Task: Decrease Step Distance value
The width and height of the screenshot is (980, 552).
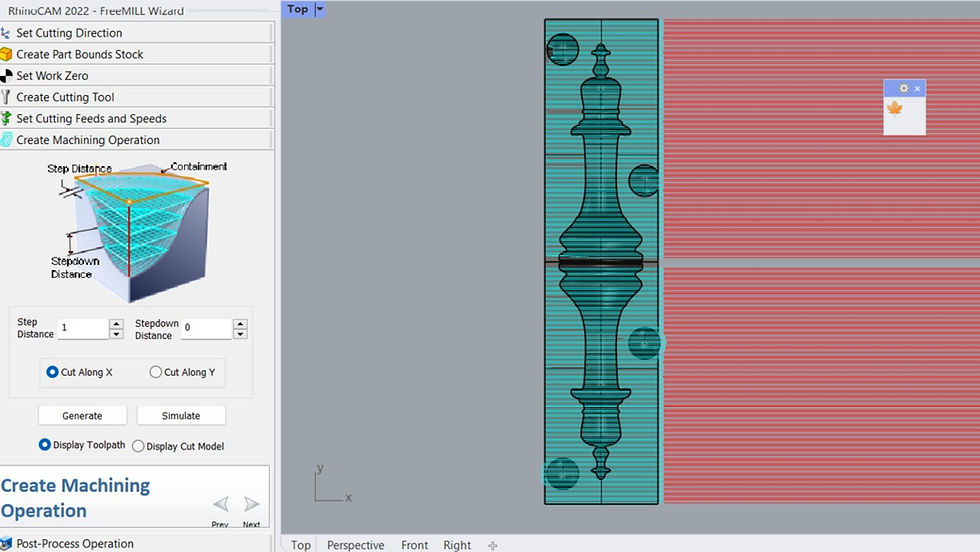Action: click(x=116, y=334)
